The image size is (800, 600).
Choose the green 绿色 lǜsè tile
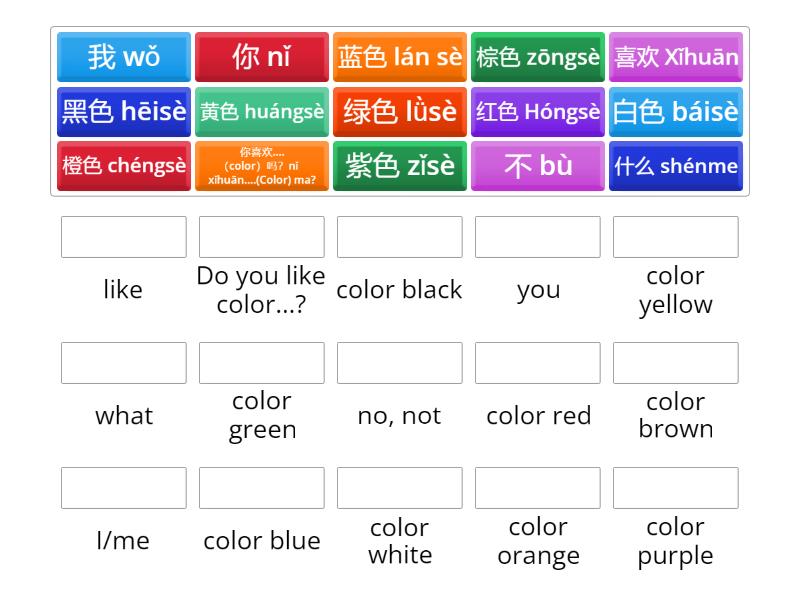[x=400, y=112]
